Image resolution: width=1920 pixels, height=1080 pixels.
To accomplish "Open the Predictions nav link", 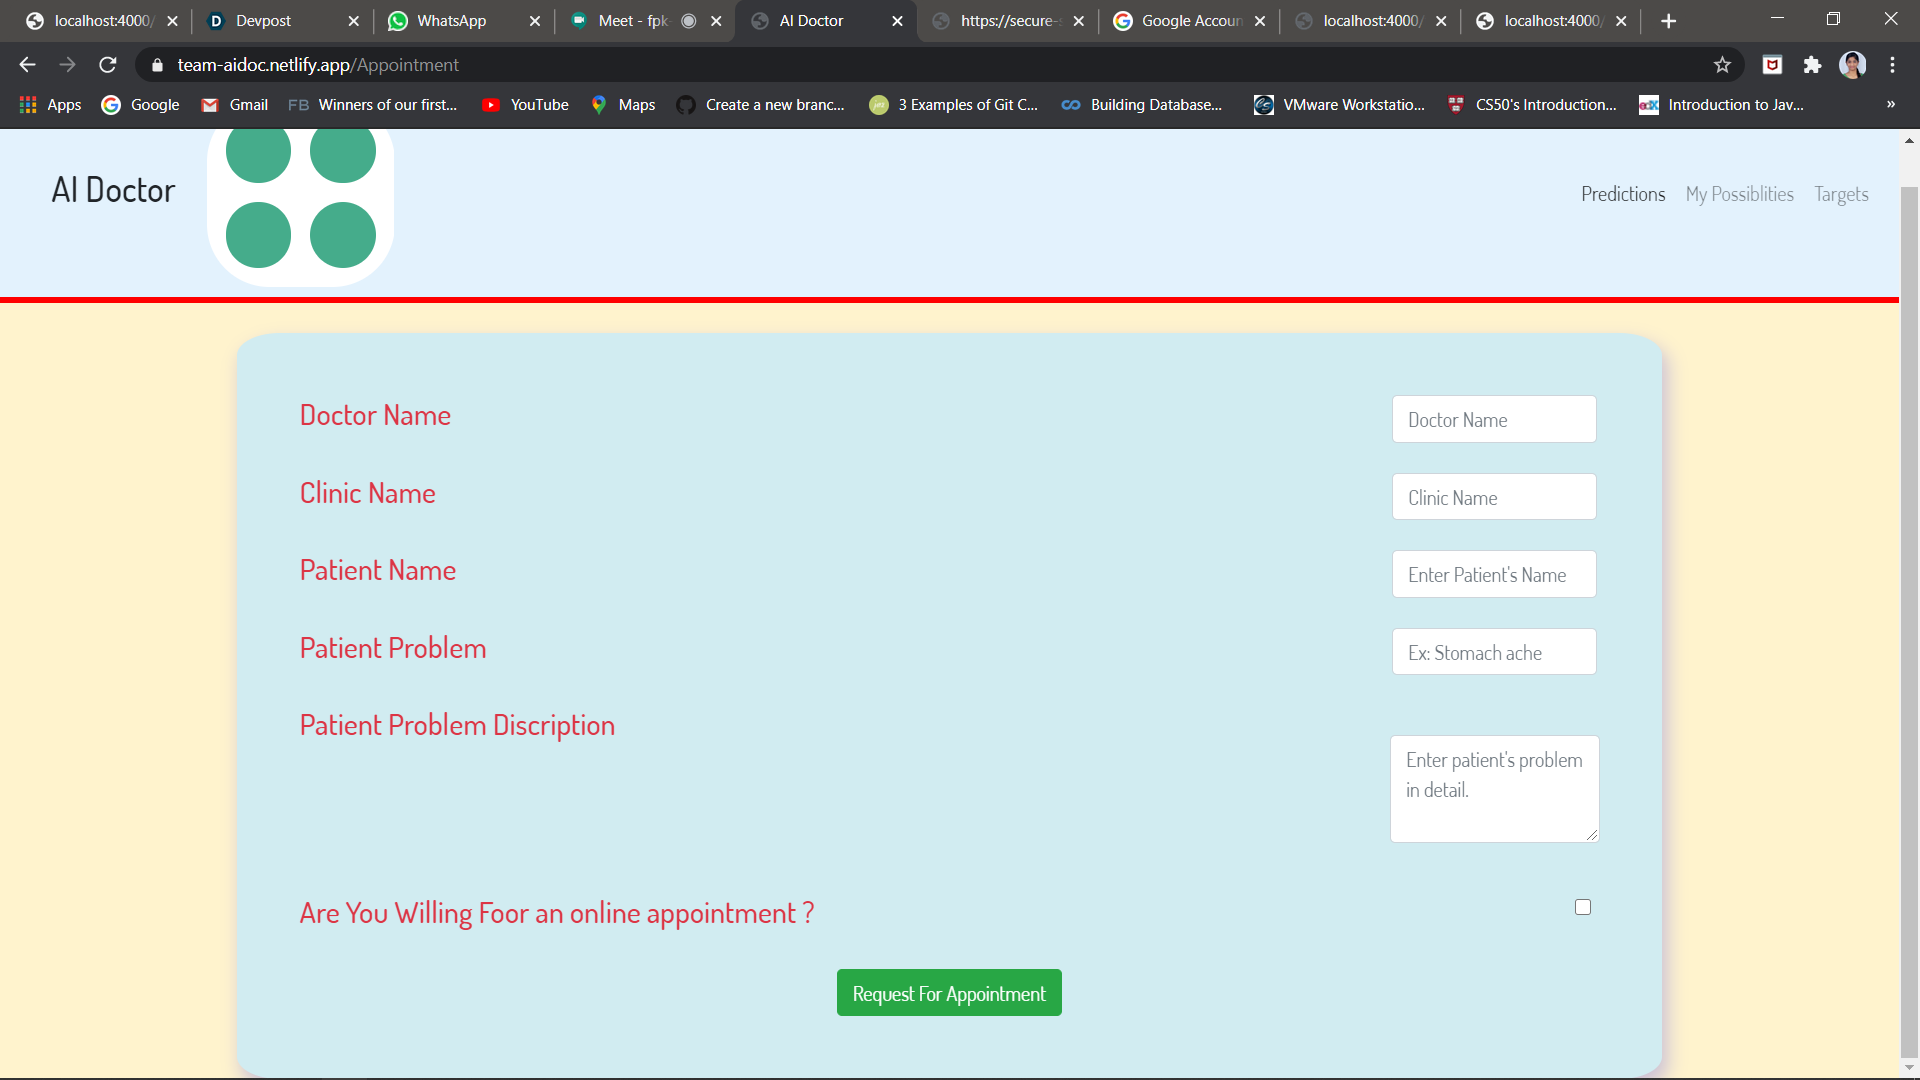I will [x=1622, y=194].
